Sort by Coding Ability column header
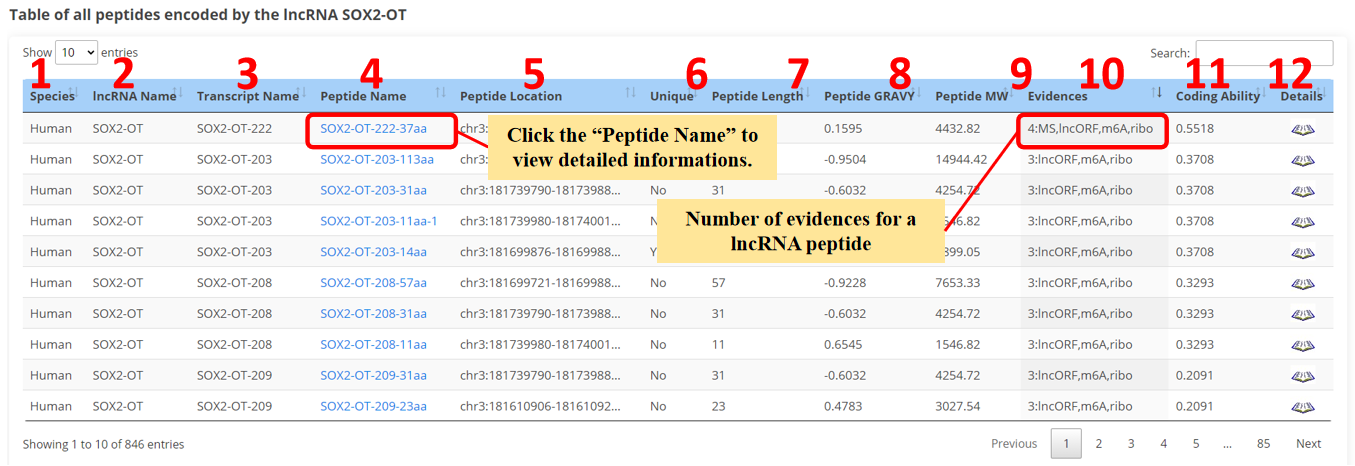 (1216, 96)
